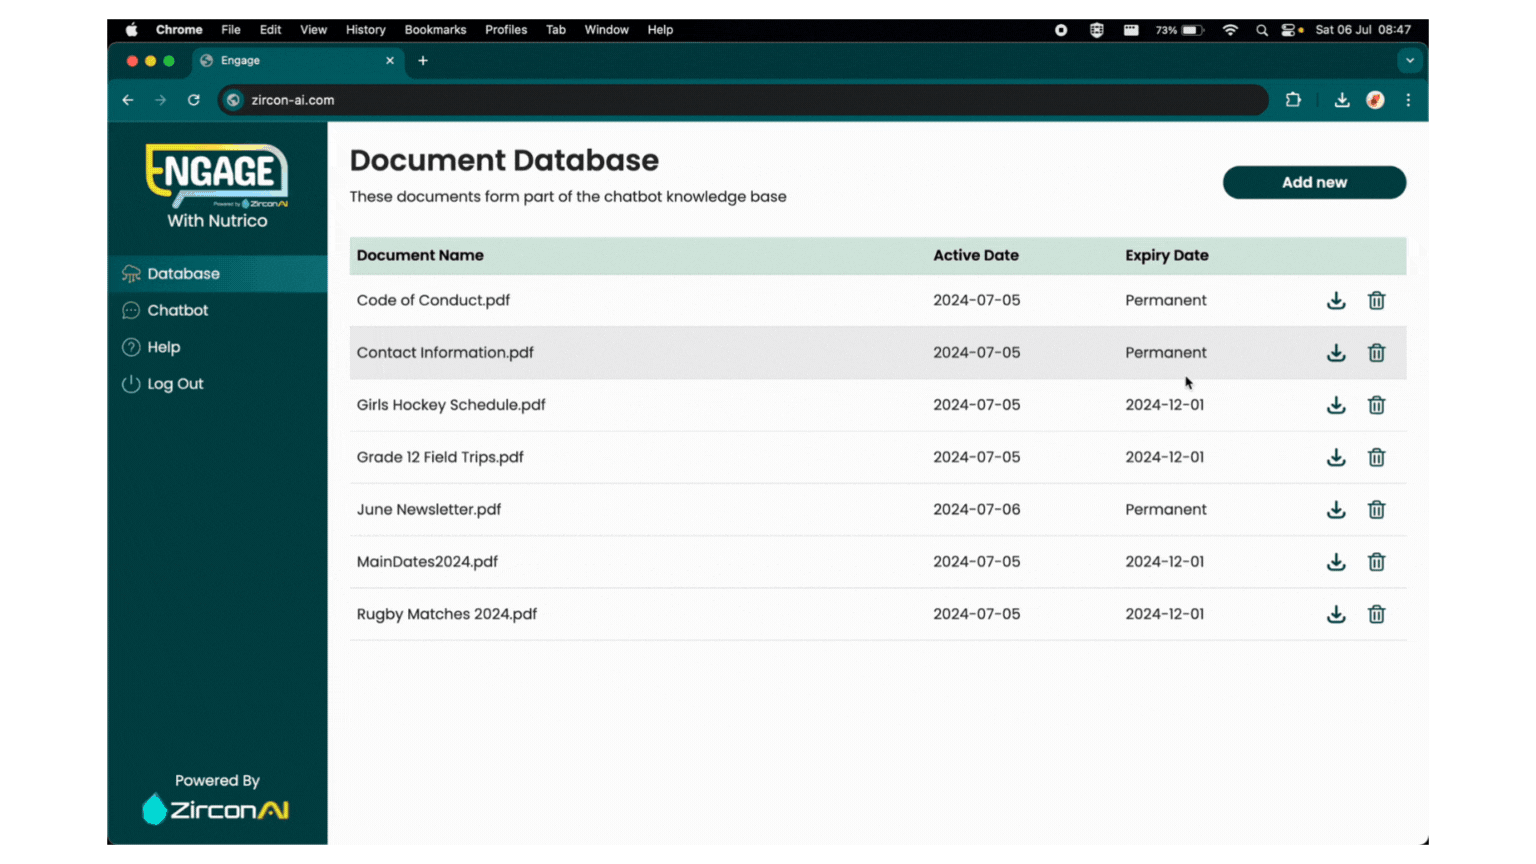Delete Rugby Matches 2024.pdf

click(x=1377, y=614)
